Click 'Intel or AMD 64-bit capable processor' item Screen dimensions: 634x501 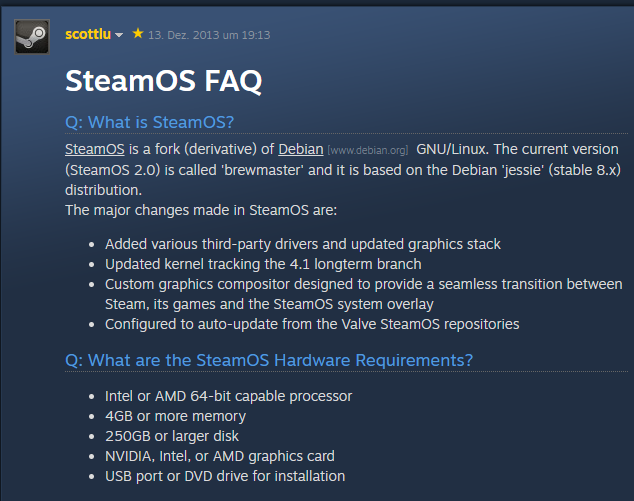click(228, 396)
